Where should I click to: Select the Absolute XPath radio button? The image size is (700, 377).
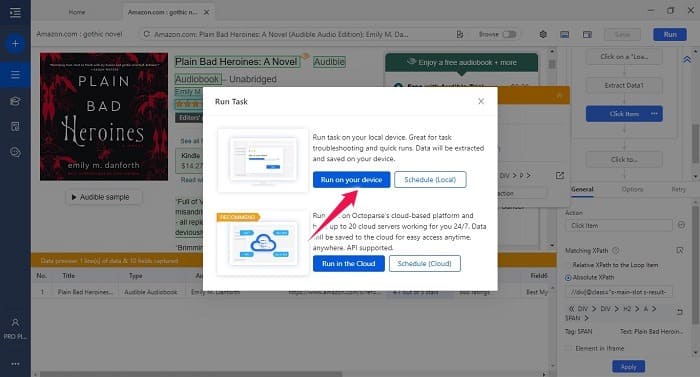[568, 277]
